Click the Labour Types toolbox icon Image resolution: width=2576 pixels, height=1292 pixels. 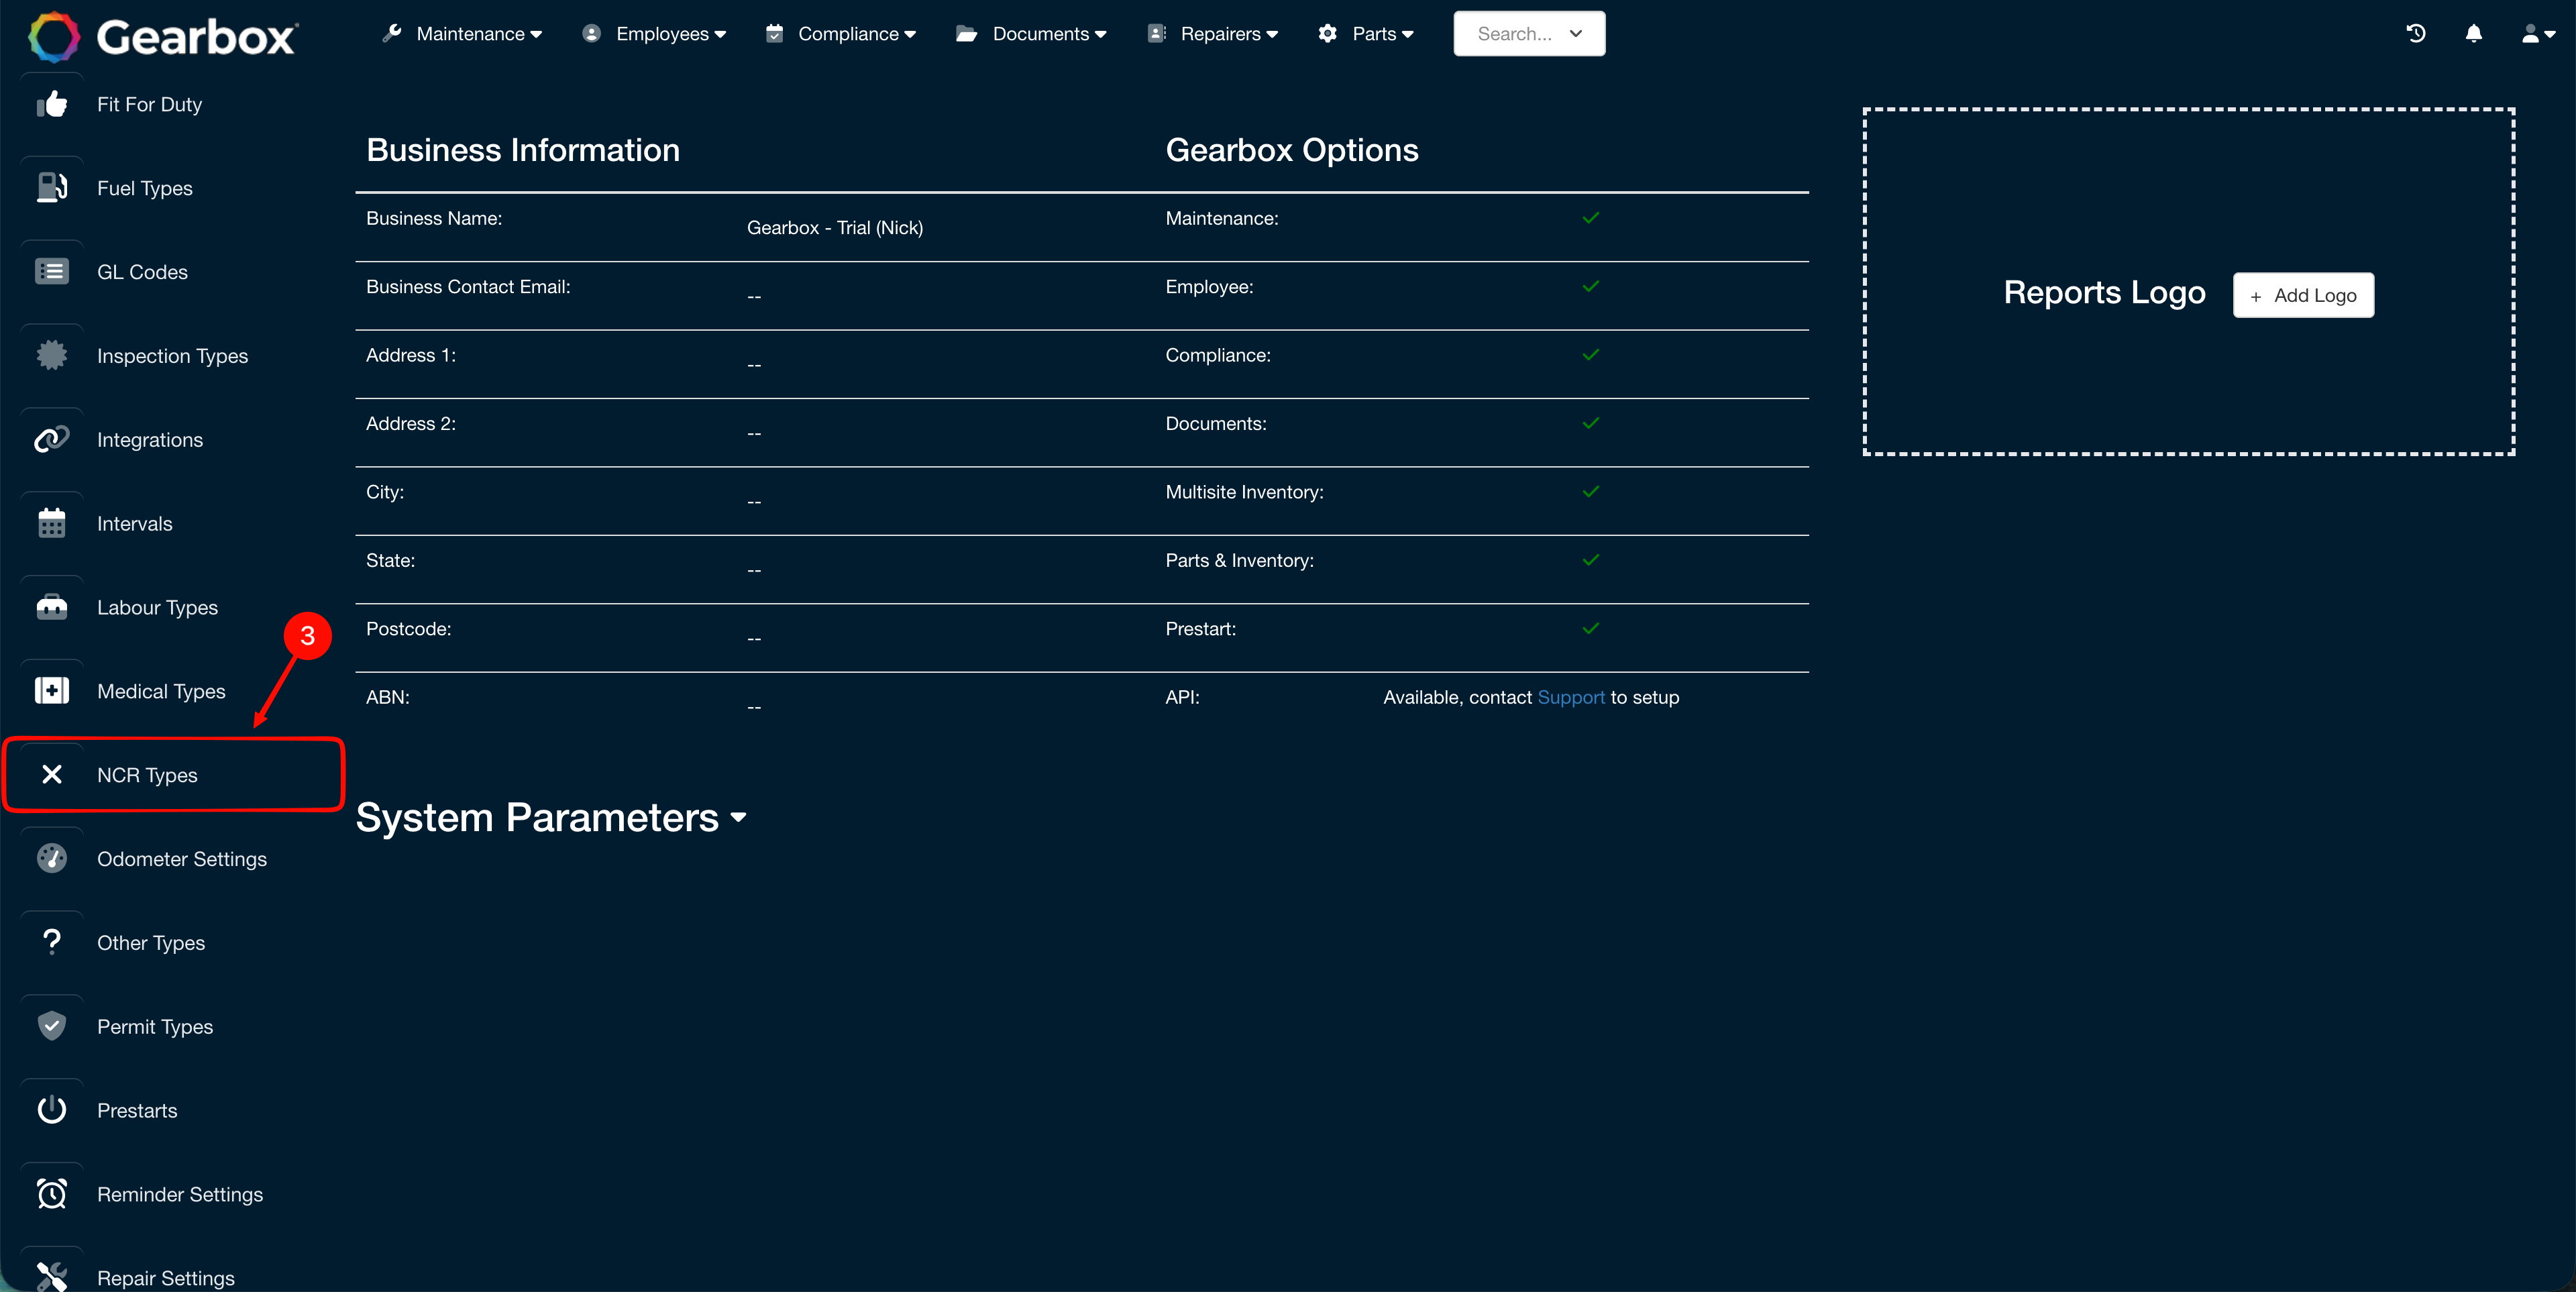[52, 608]
